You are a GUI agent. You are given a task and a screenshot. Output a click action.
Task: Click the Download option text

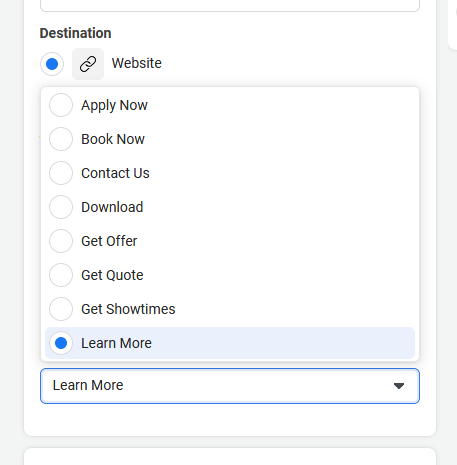112,207
